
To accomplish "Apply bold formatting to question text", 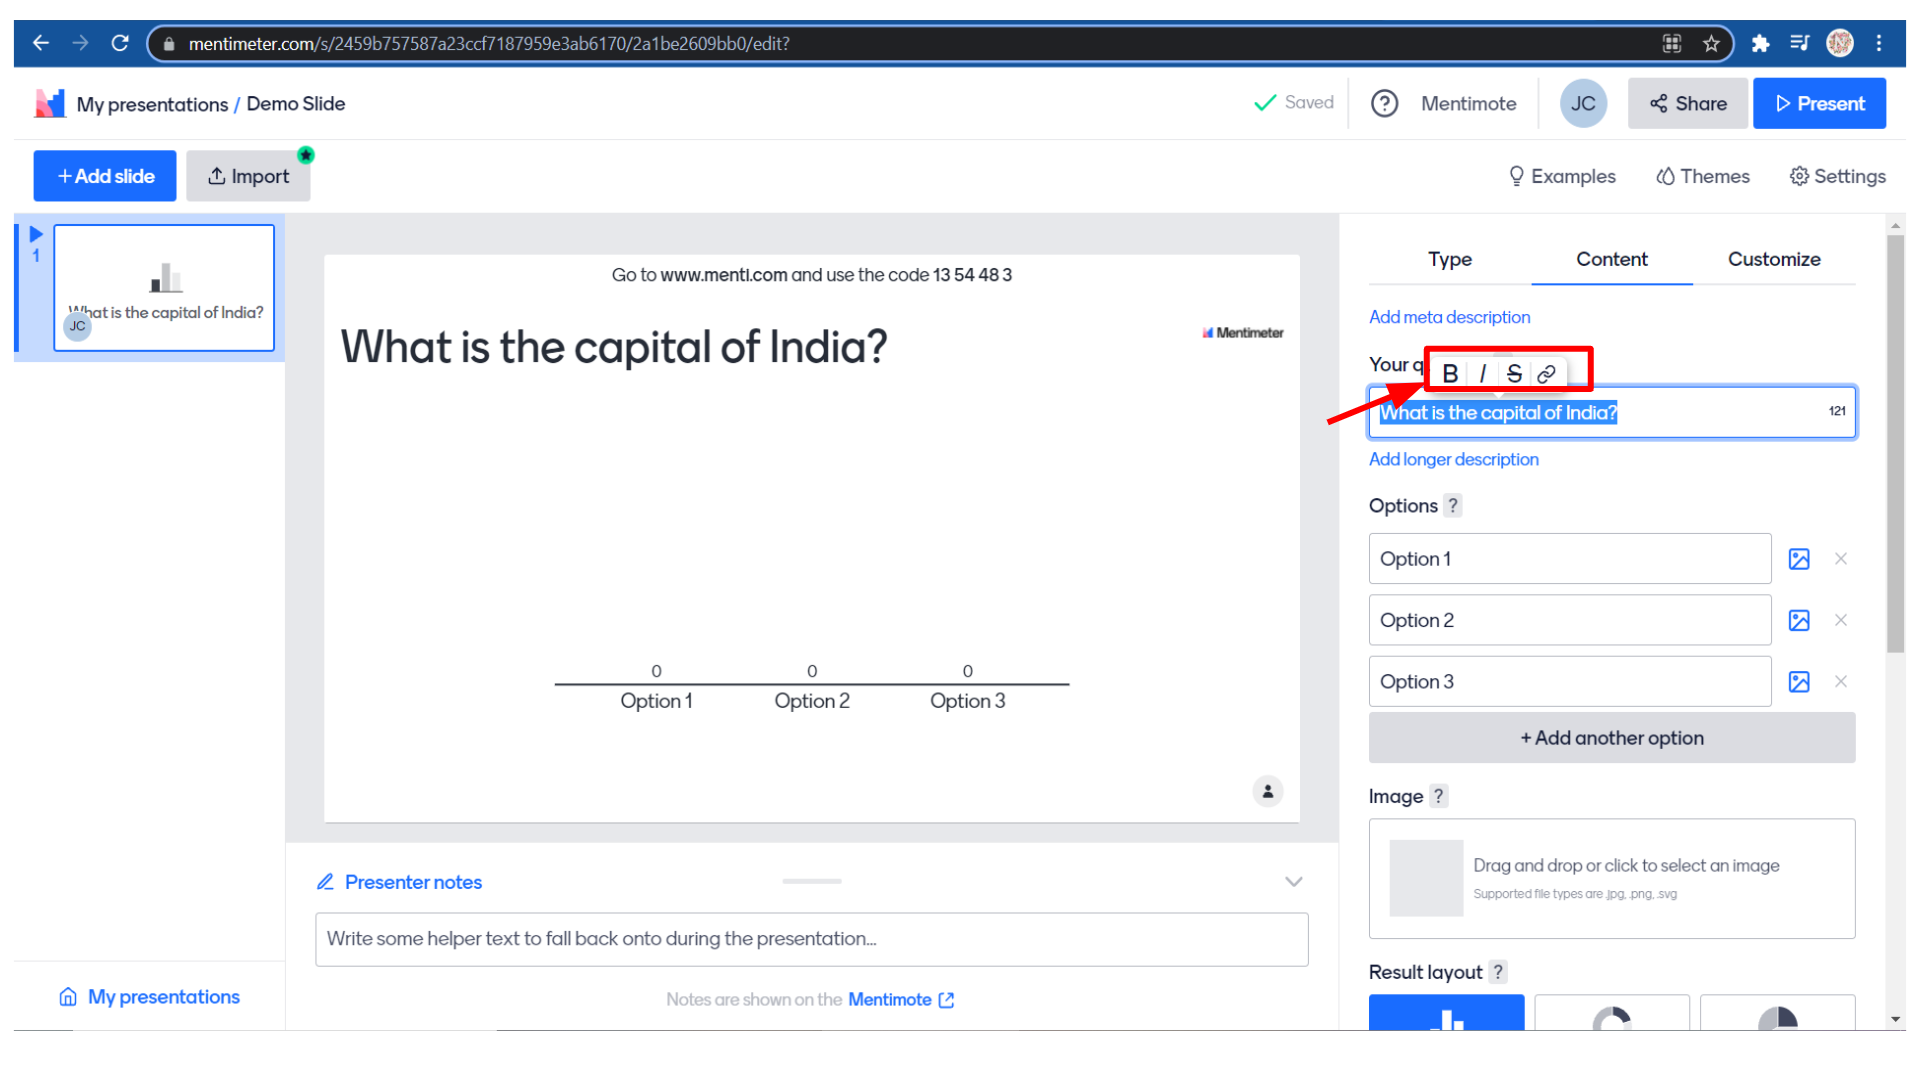I will tap(1450, 374).
